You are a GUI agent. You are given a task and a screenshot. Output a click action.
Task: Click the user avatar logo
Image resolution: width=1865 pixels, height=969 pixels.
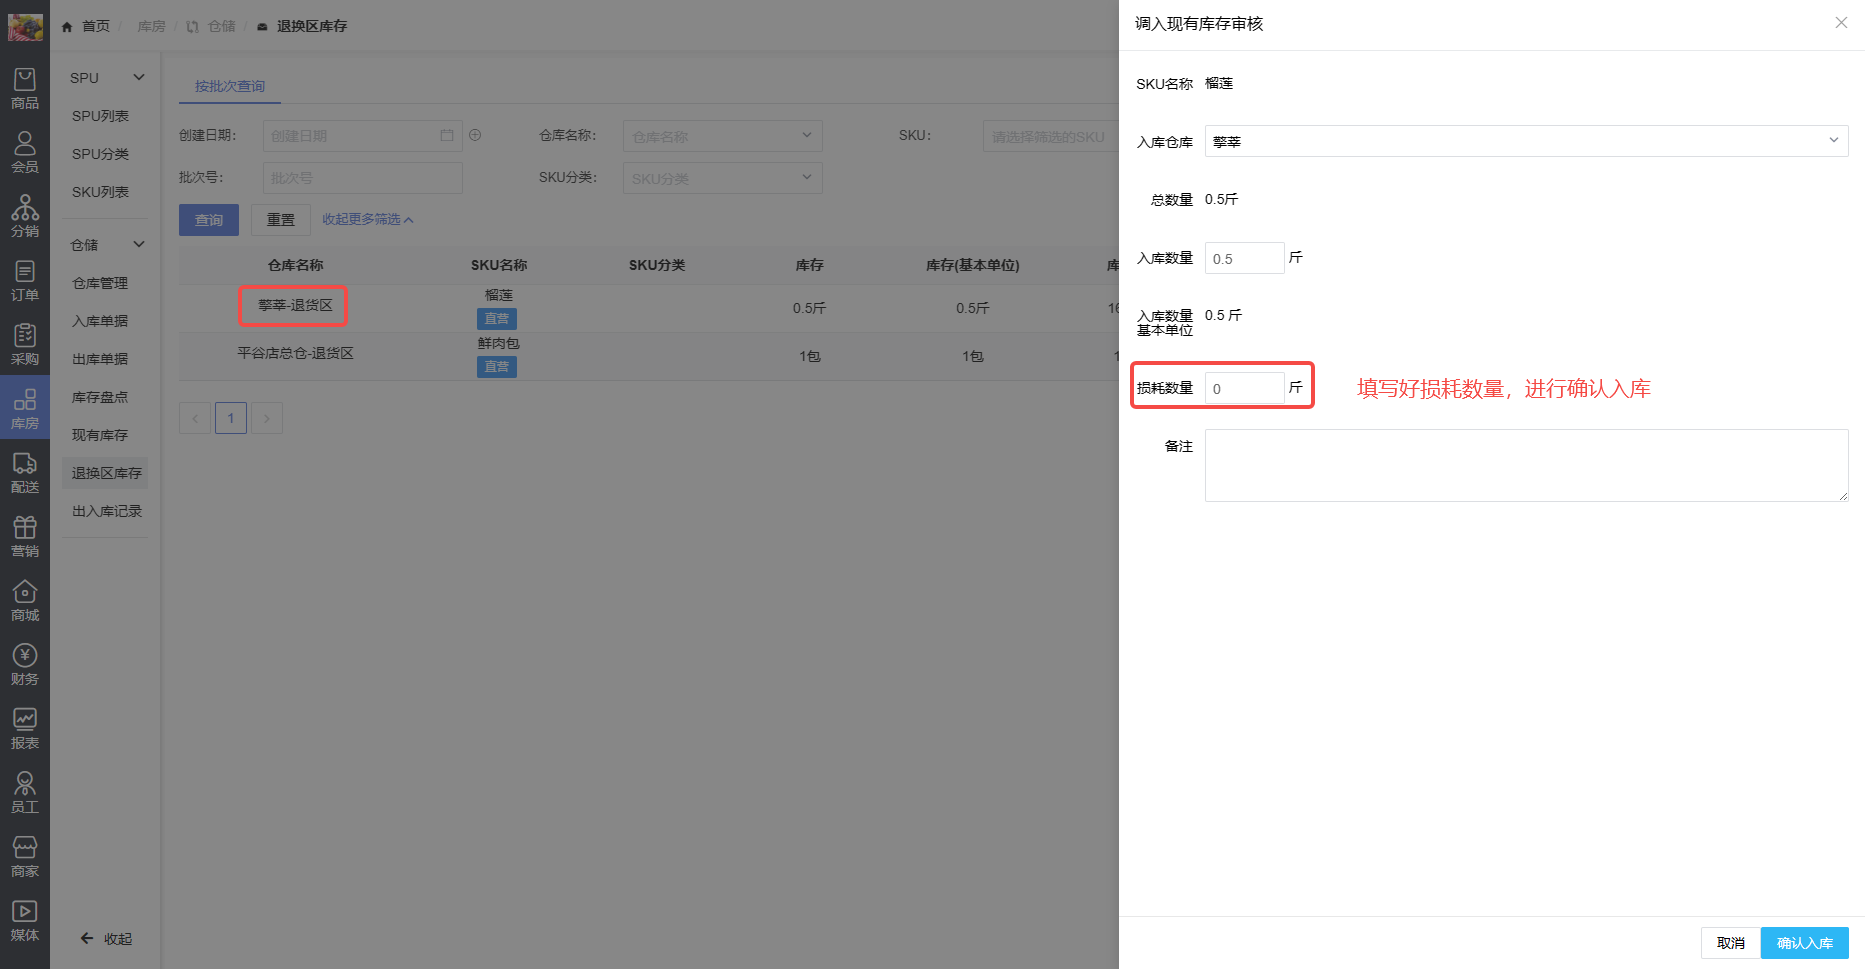point(25,26)
